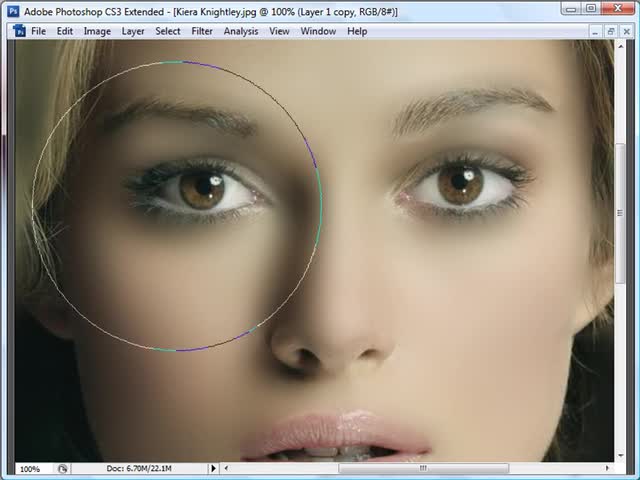Screen dimensions: 640x480
Task: Open the Select menu
Action: (168, 31)
